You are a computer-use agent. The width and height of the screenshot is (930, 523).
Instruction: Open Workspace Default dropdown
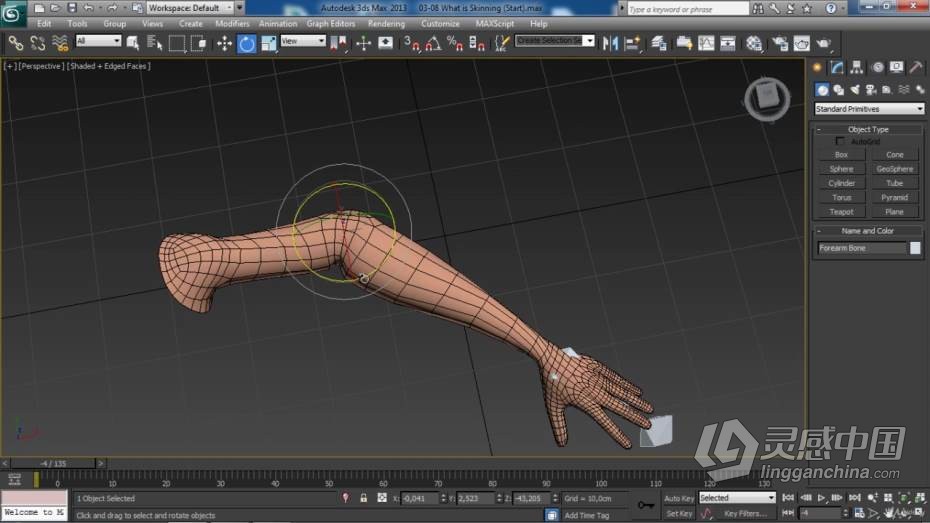tap(190, 8)
